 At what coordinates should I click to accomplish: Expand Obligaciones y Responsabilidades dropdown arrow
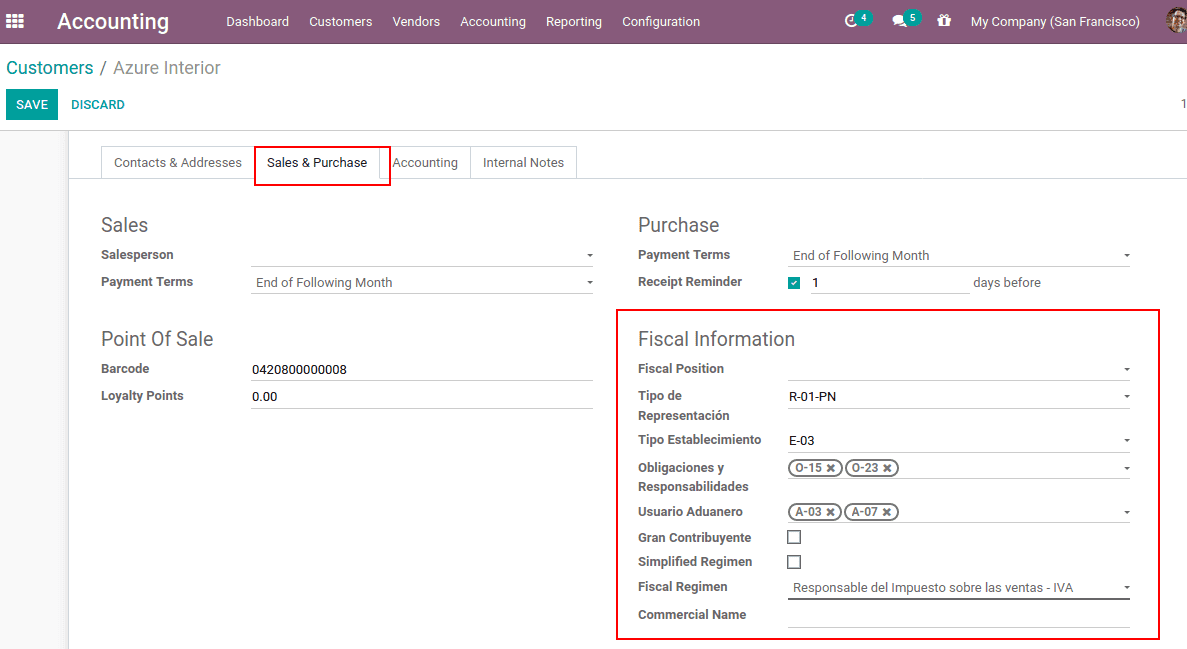[1126, 469]
